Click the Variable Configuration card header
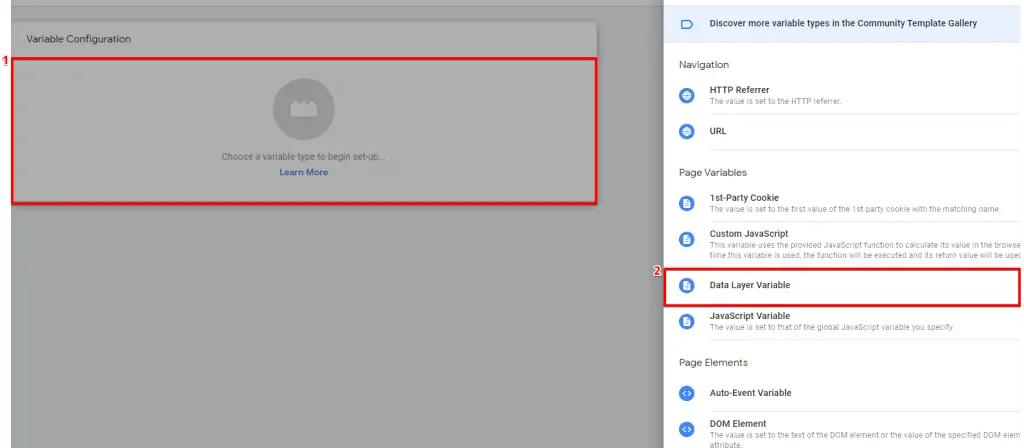The image size is (1024, 448). (x=304, y=39)
